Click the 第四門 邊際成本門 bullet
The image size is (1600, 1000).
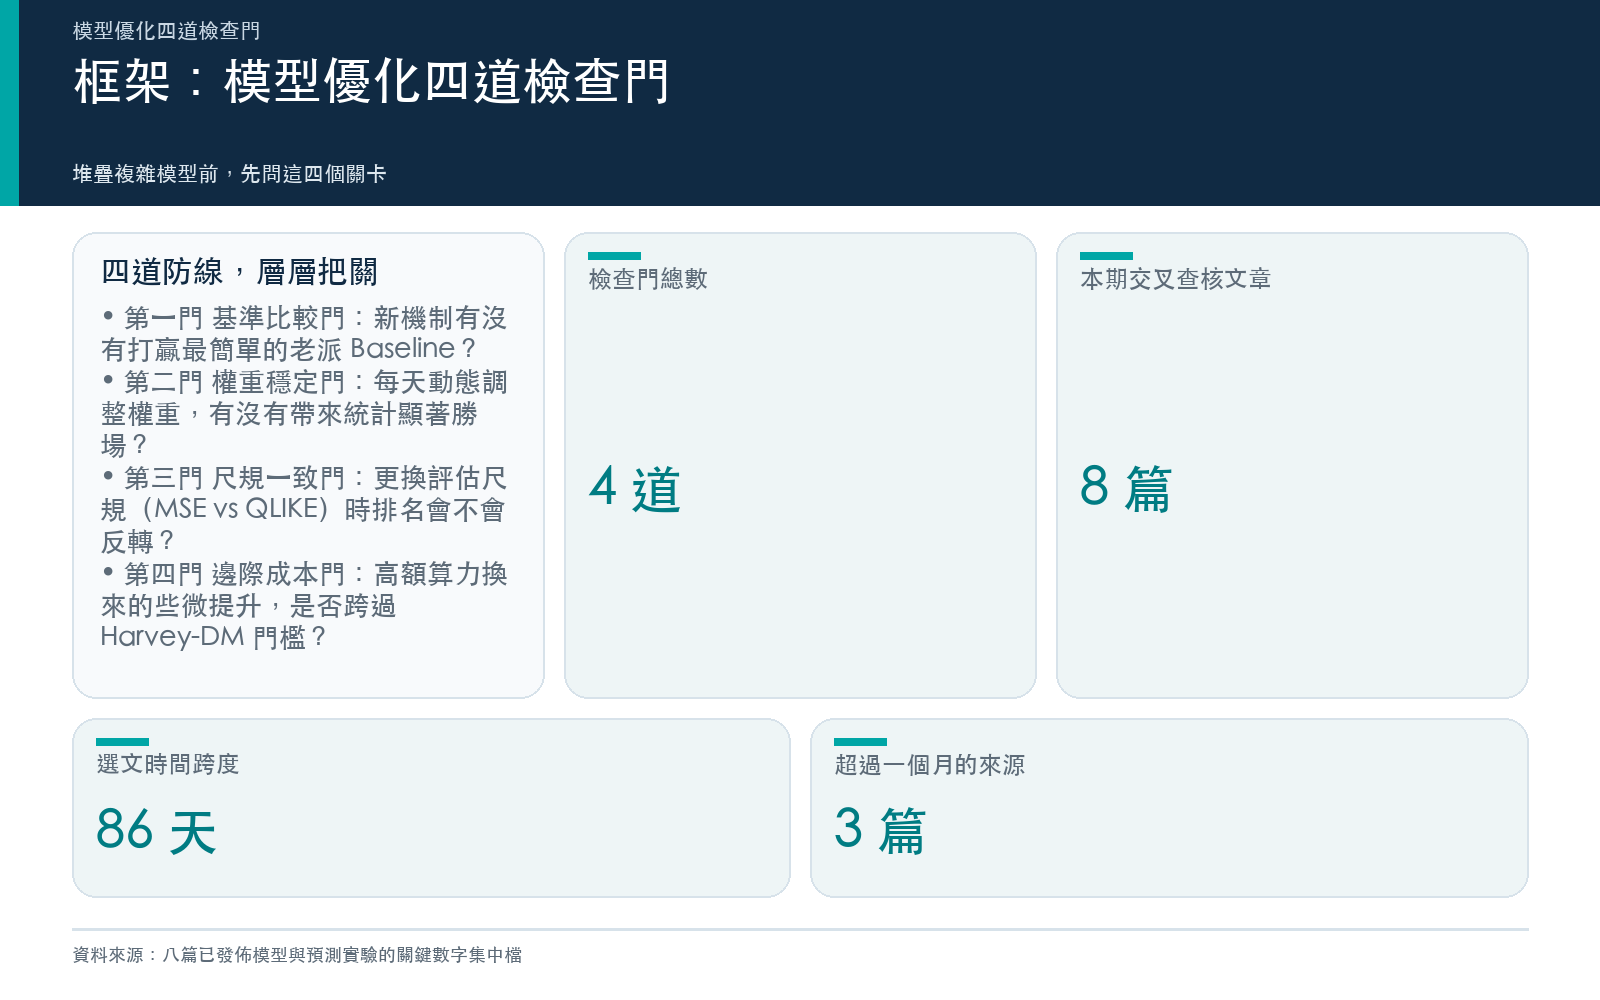point(304,605)
